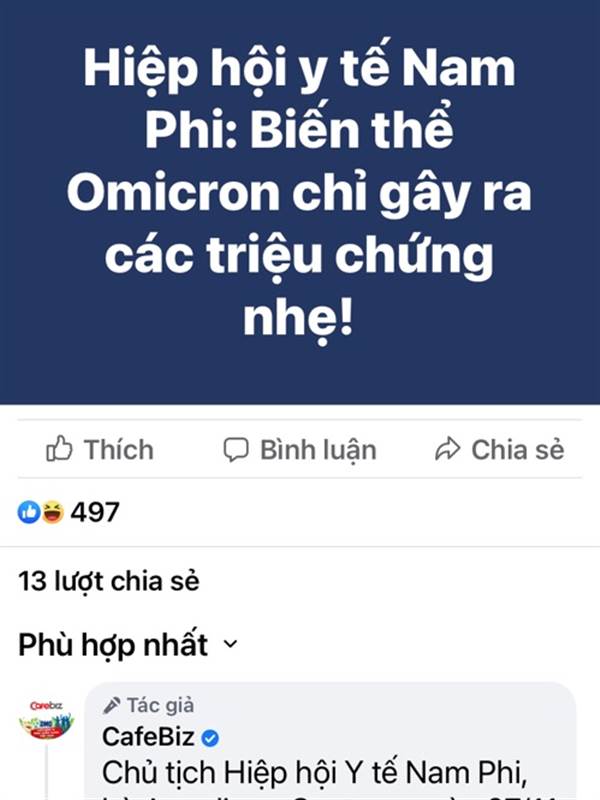Share the post via Chia sẻ
The width and height of the screenshot is (600, 800).
(x=499, y=449)
